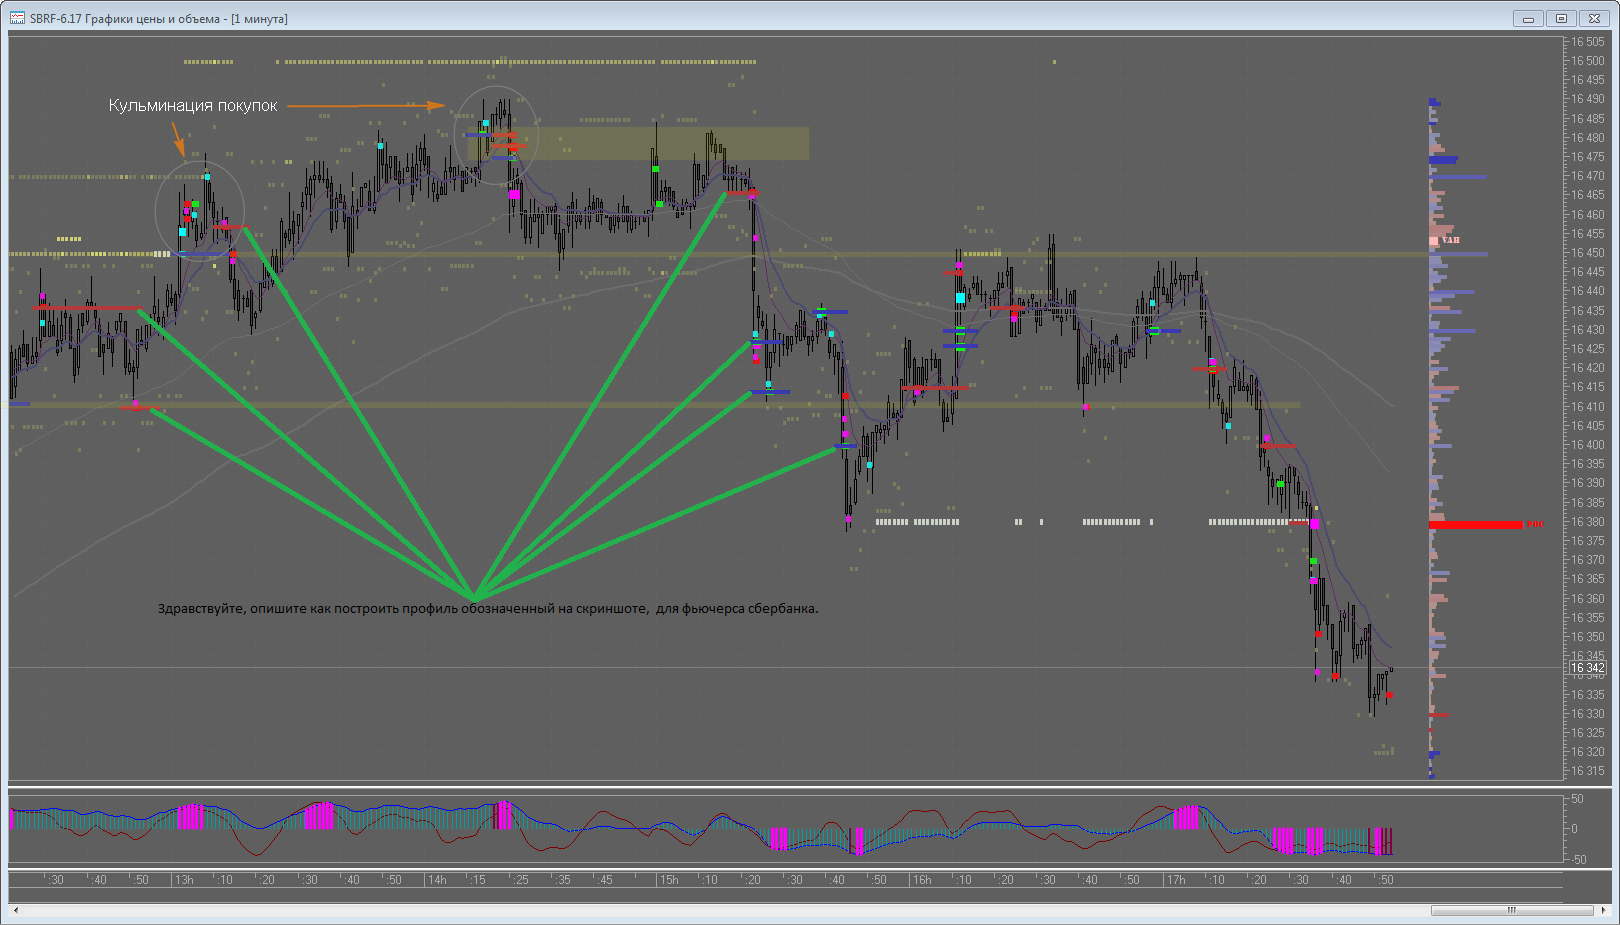This screenshot has width=1620, height=925.
Task: Click the VAH marker on volume profile
Action: point(1450,240)
